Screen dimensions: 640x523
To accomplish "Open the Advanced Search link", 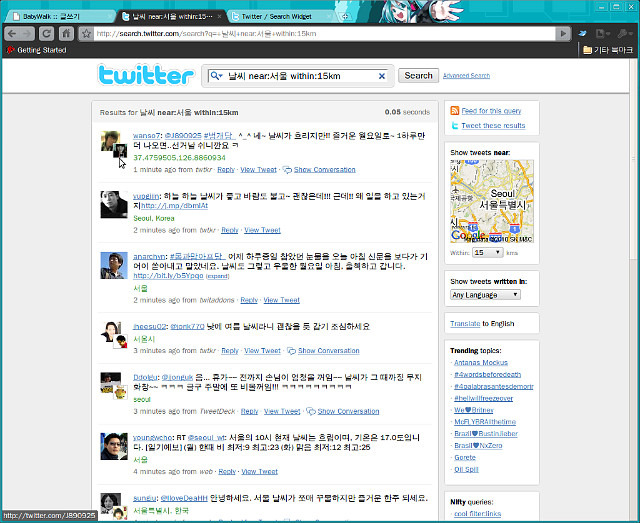I will point(466,76).
